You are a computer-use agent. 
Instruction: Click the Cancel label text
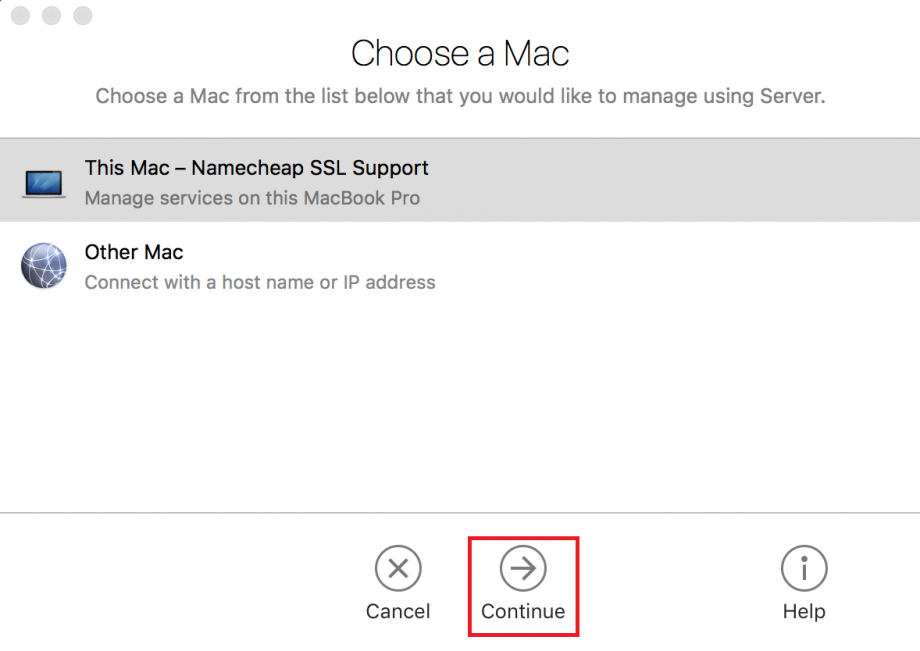[397, 611]
